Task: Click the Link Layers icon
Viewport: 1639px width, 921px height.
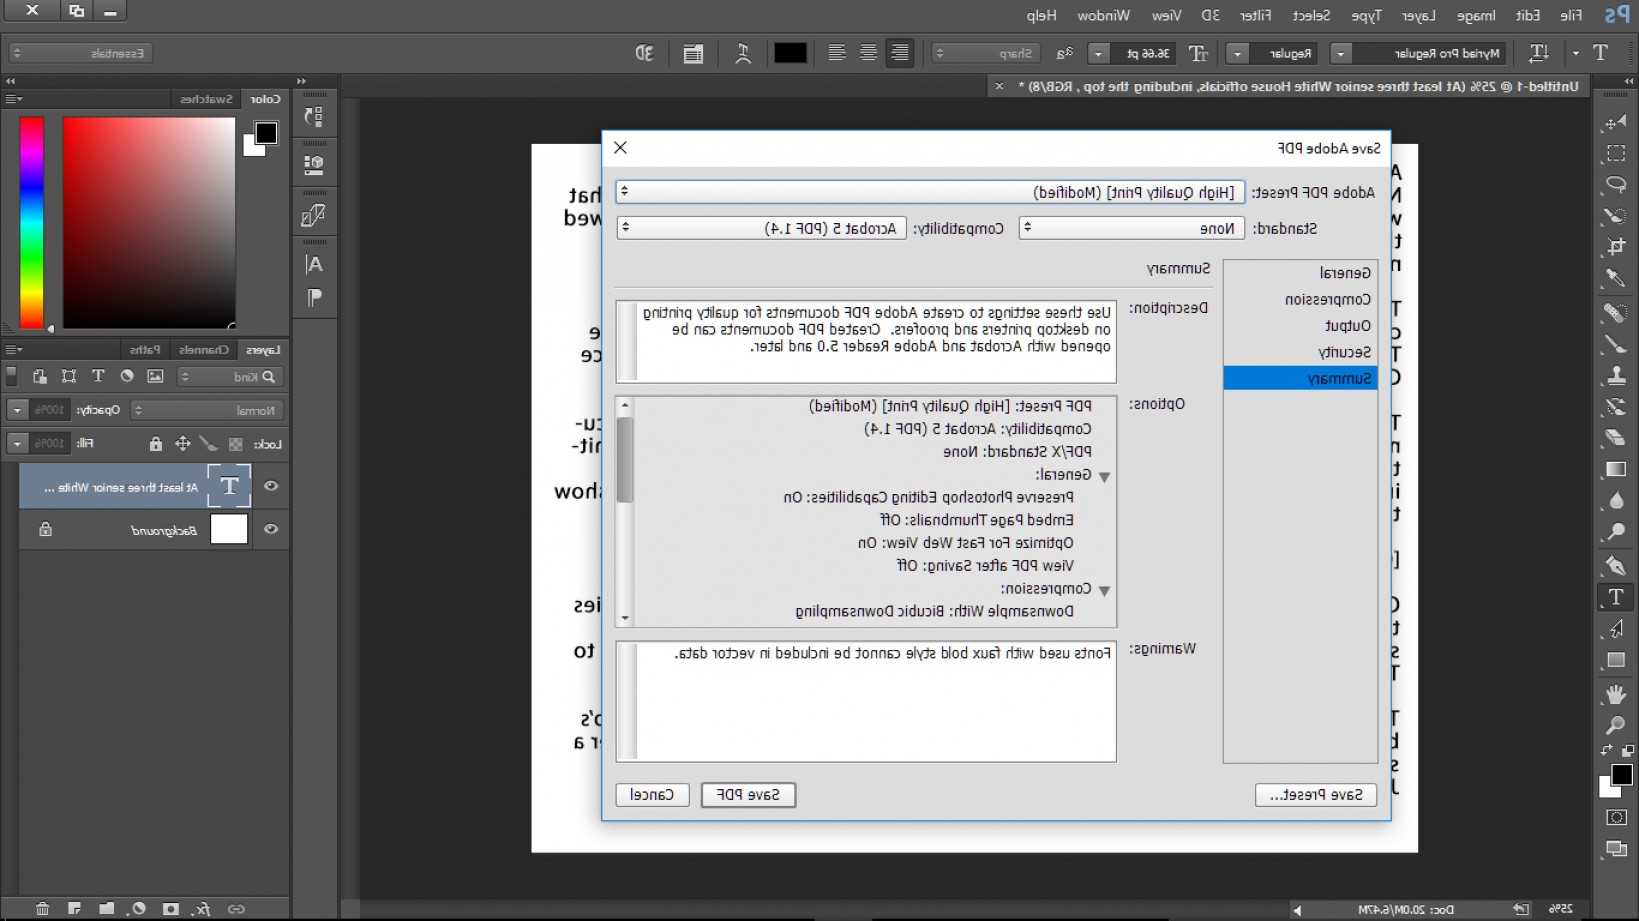Action: point(236,908)
